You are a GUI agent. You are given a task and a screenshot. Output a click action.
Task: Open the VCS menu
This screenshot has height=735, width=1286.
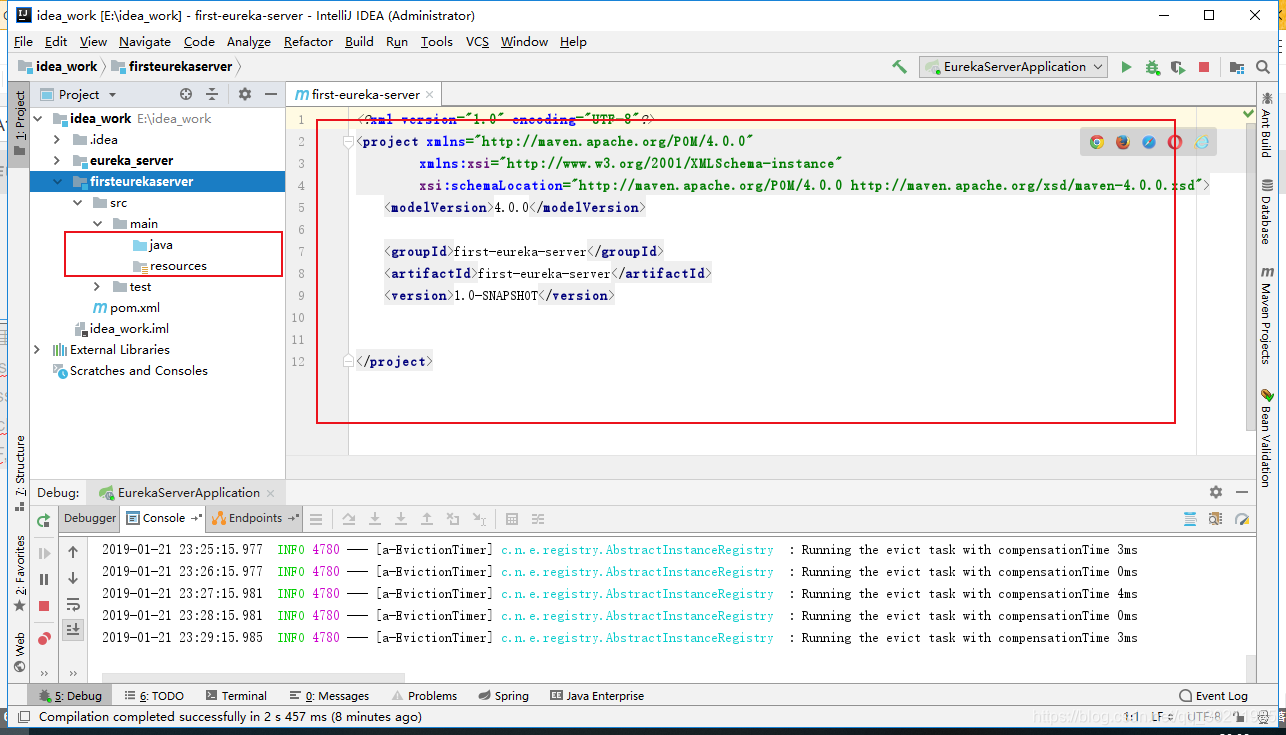477,41
